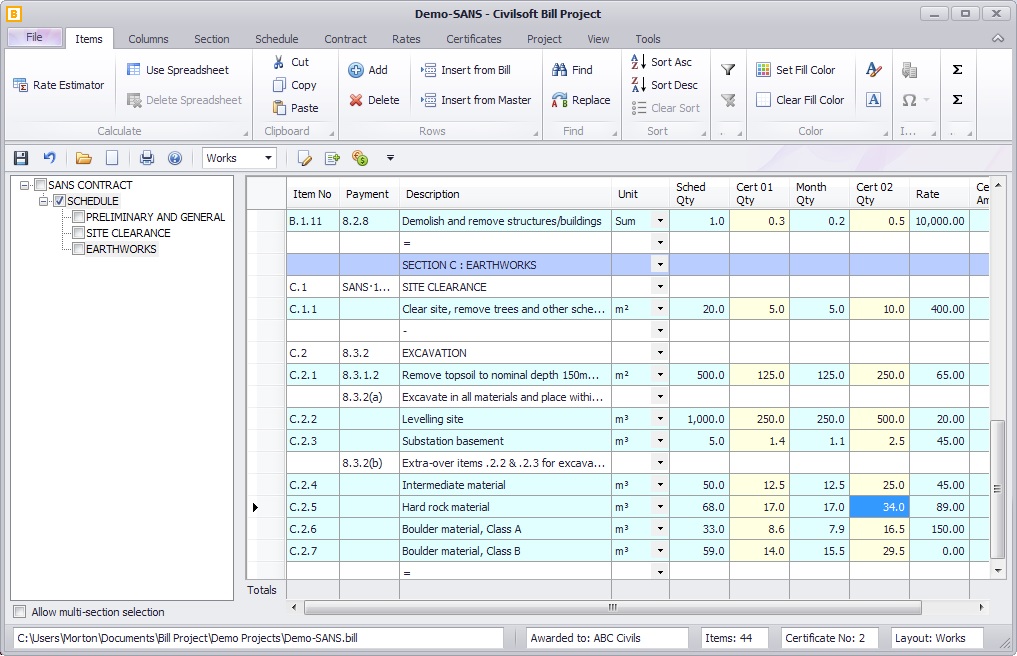Switch to the Certificates tab

click(473, 39)
